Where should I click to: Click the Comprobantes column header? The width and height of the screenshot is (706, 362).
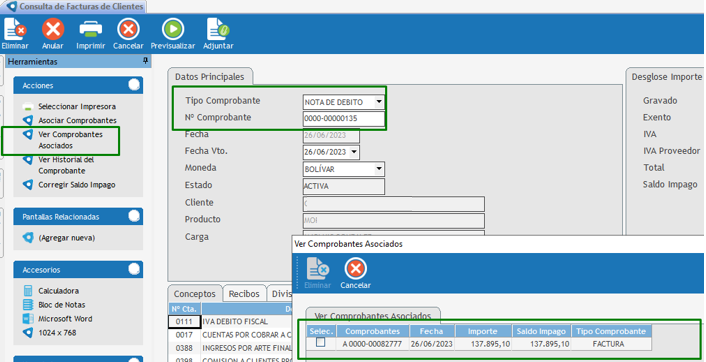(372, 331)
